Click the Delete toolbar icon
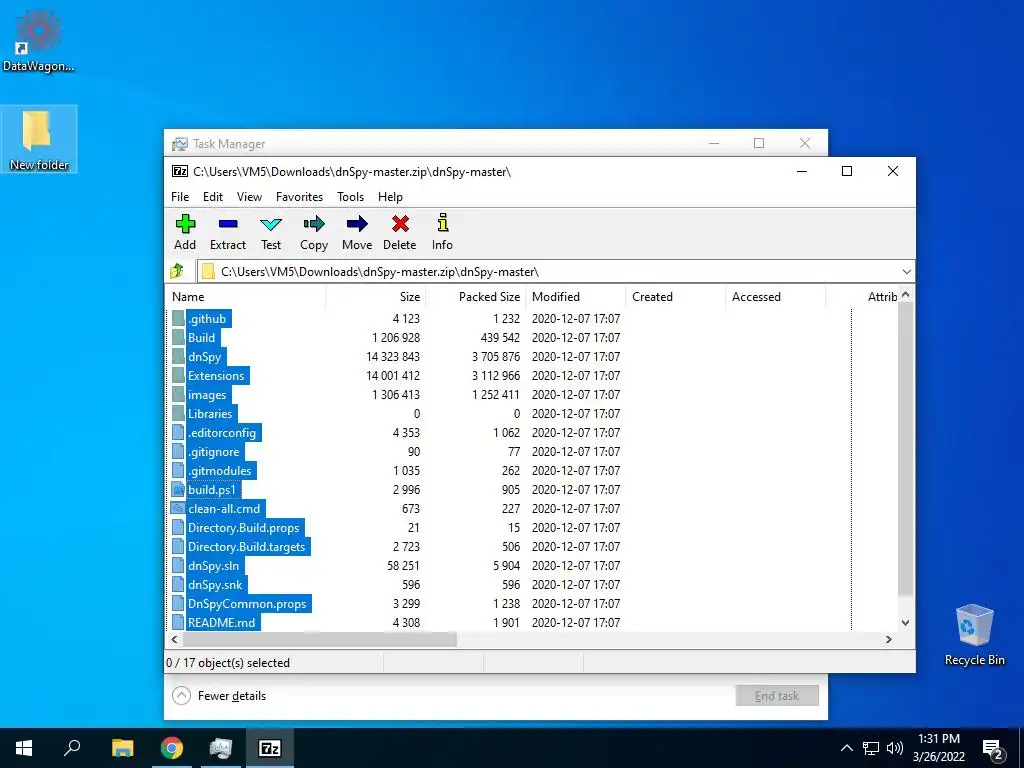 pos(400,224)
